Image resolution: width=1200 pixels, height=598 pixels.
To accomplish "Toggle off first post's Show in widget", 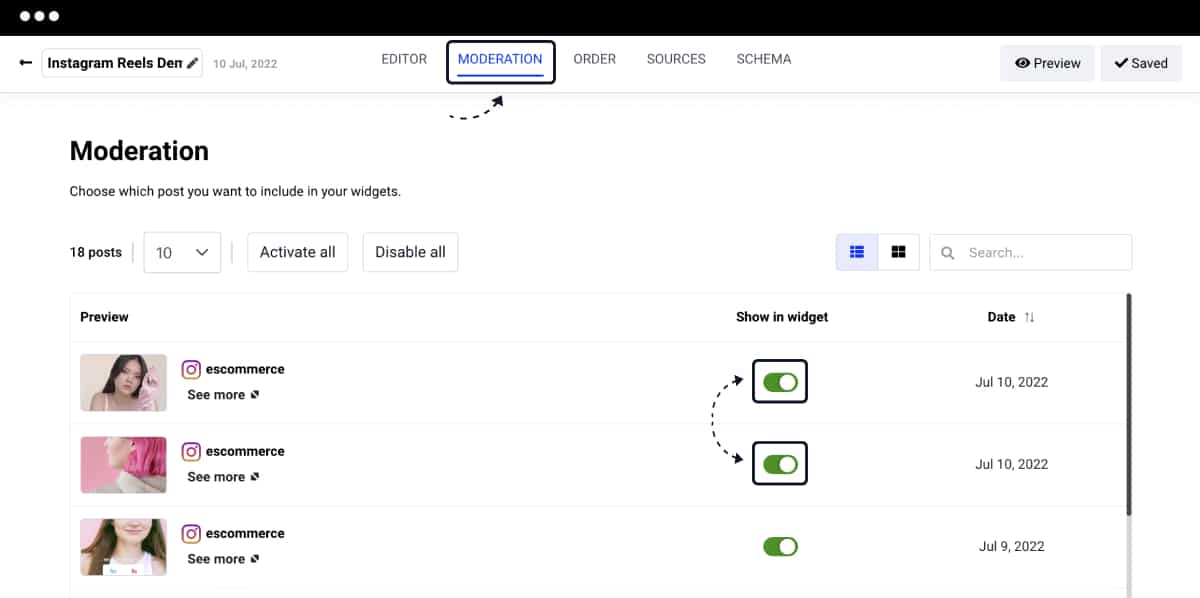I will point(780,382).
